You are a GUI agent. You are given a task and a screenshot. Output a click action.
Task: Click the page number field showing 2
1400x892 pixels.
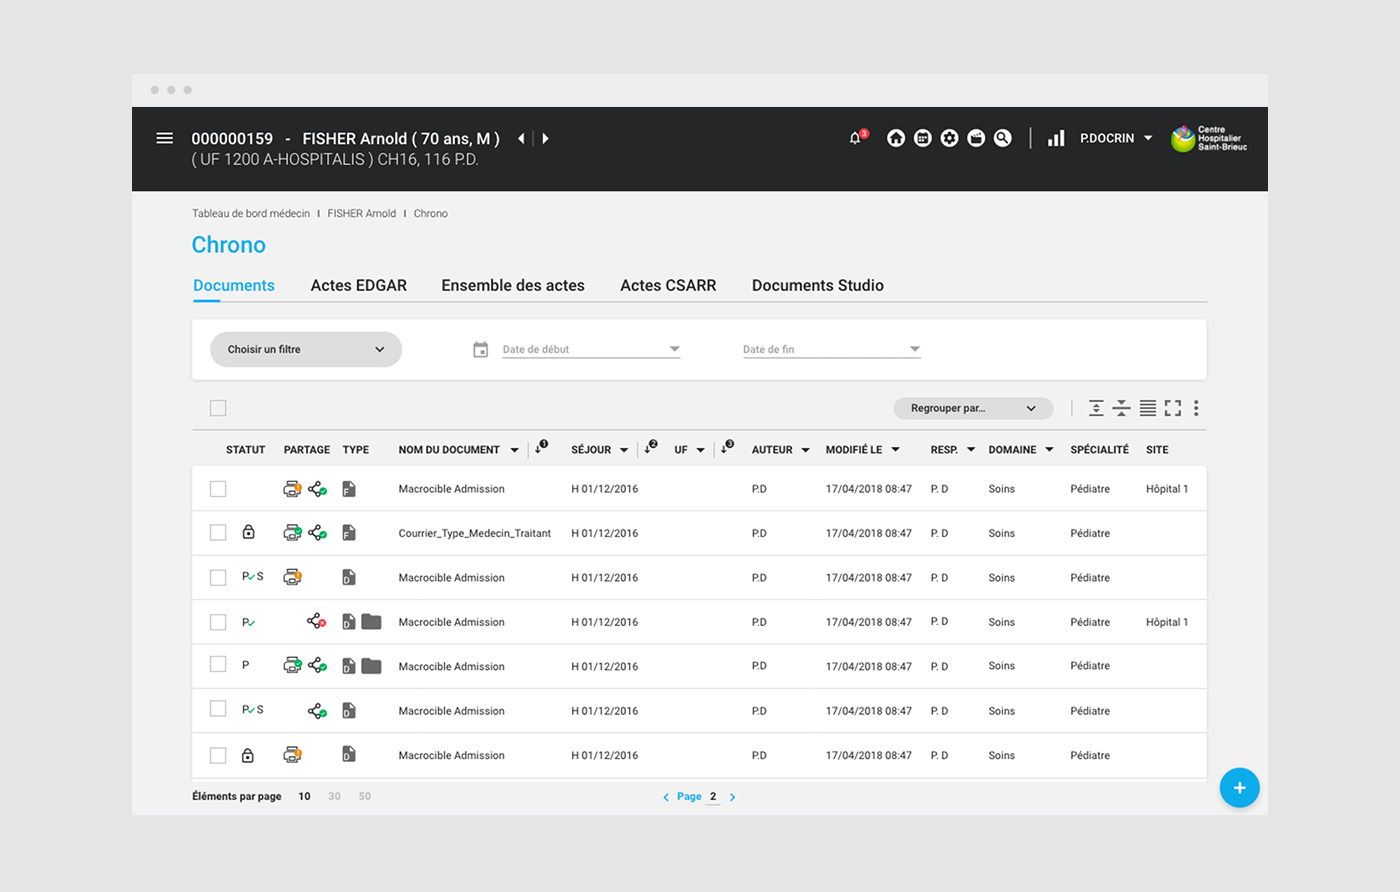point(713,797)
